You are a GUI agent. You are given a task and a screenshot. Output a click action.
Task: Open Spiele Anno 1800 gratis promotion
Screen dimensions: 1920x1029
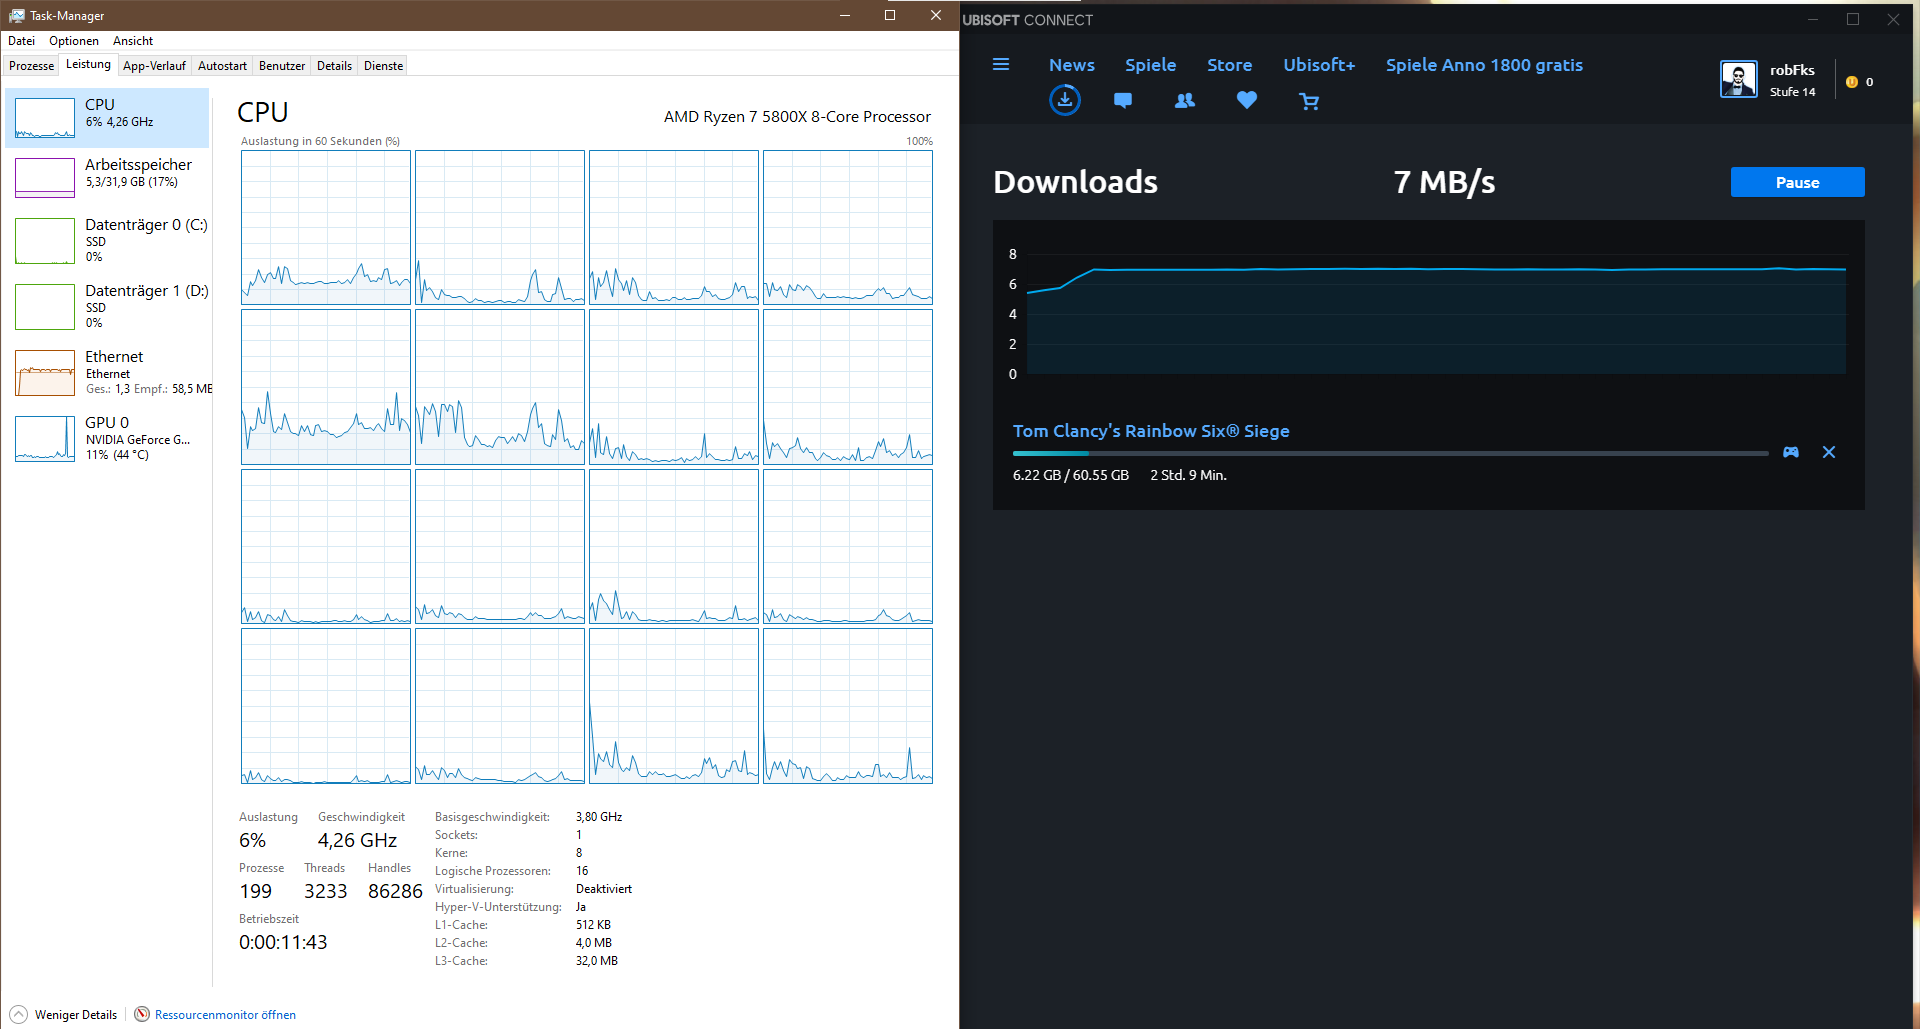(1484, 65)
